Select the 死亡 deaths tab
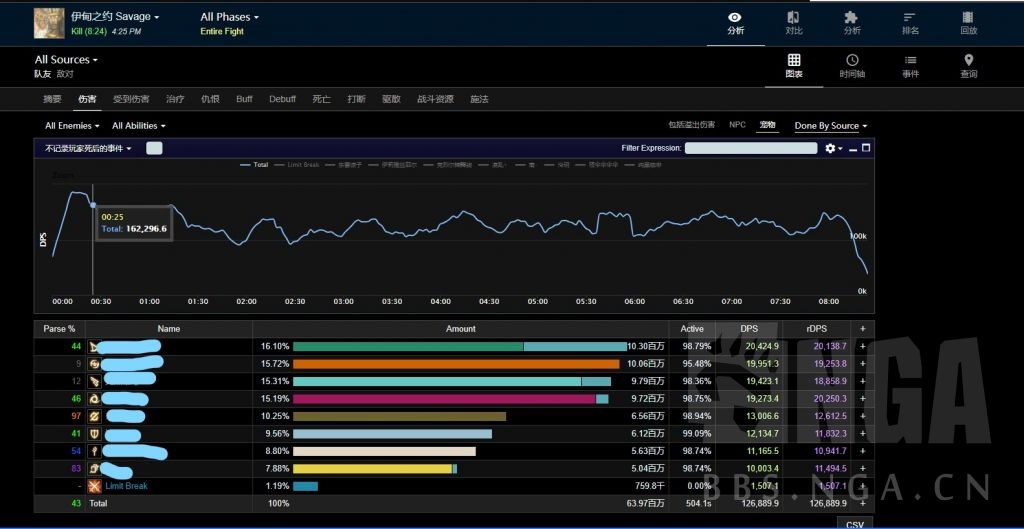This screenshot has height=529, width=1024. [x=321, y=99]
